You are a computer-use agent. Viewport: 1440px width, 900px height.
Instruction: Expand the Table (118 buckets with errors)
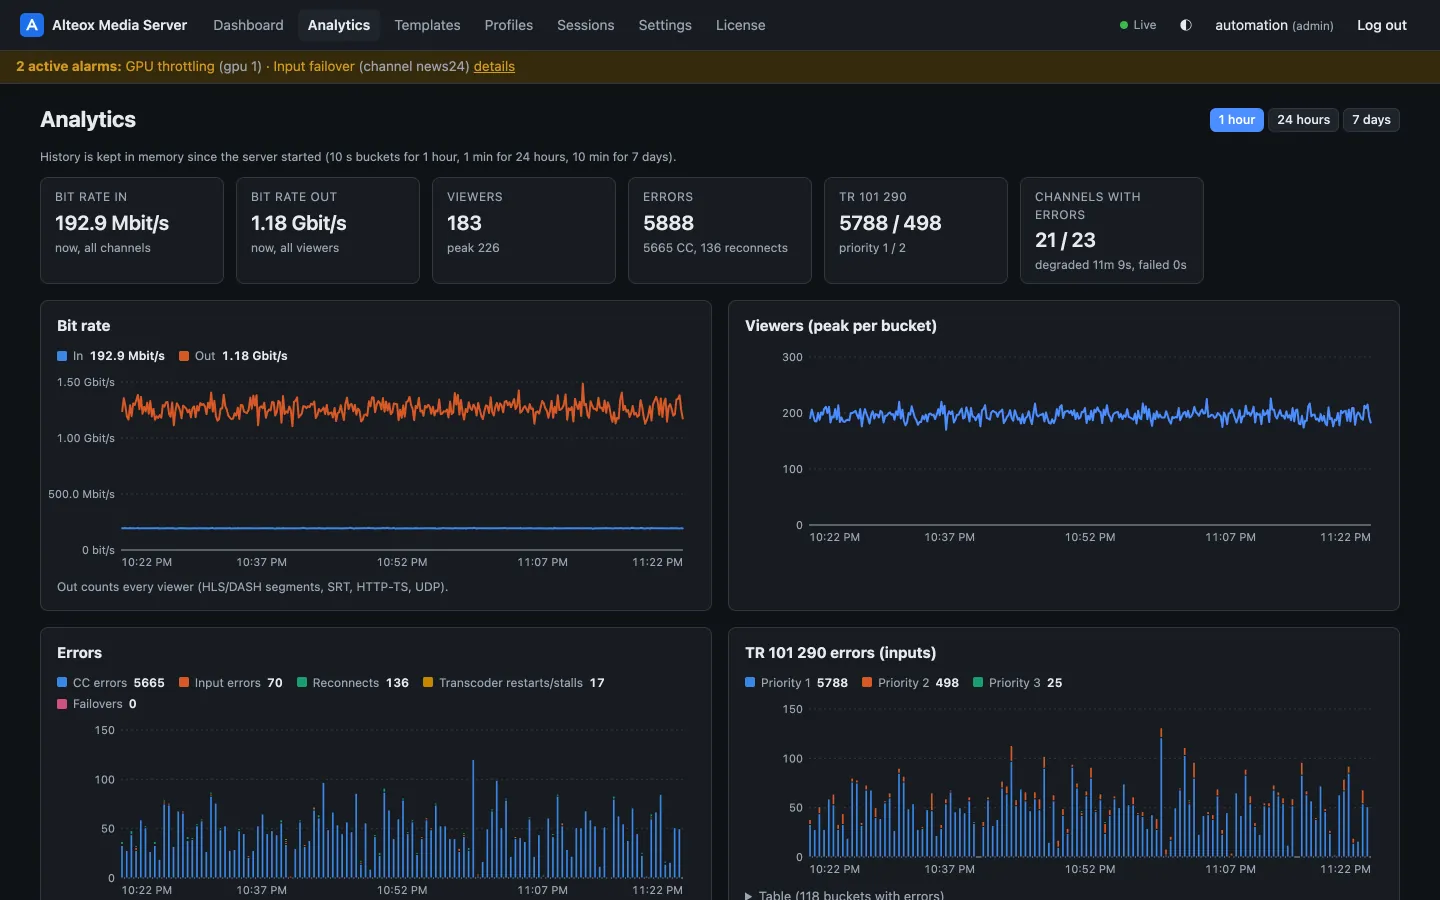[x=844, y=895]
